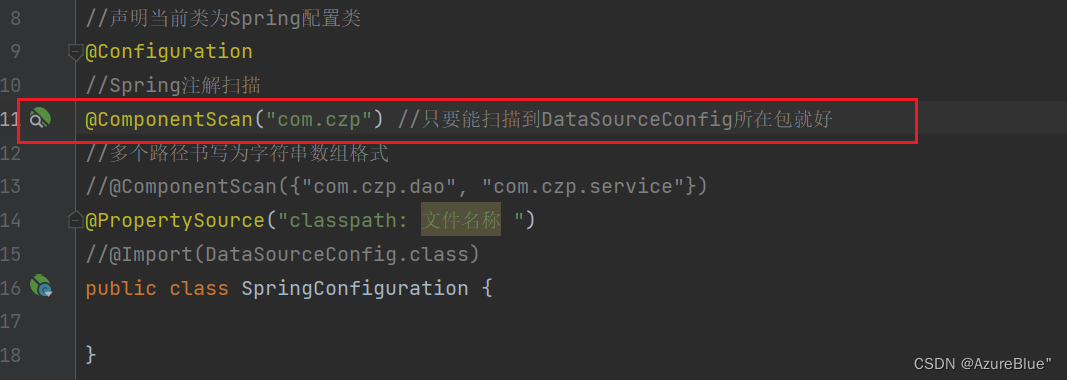Click line number 13 in the gutter

click(x=10, y=186)
